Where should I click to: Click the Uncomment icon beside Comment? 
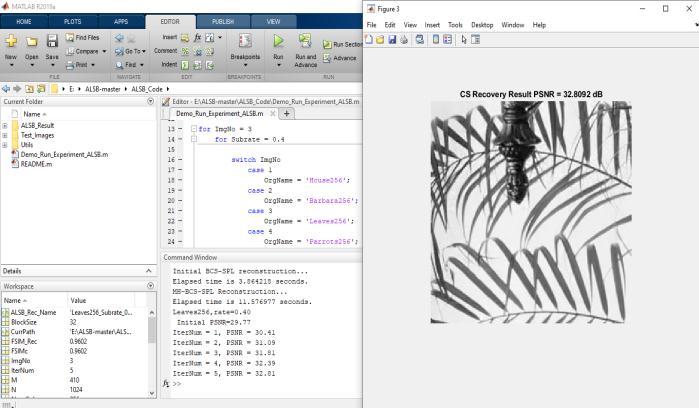198,52
